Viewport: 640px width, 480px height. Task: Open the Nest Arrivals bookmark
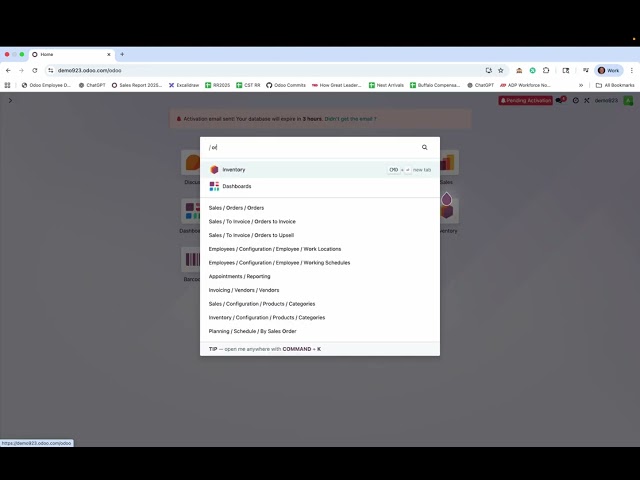pyautogui.click(x=386, y=85)
